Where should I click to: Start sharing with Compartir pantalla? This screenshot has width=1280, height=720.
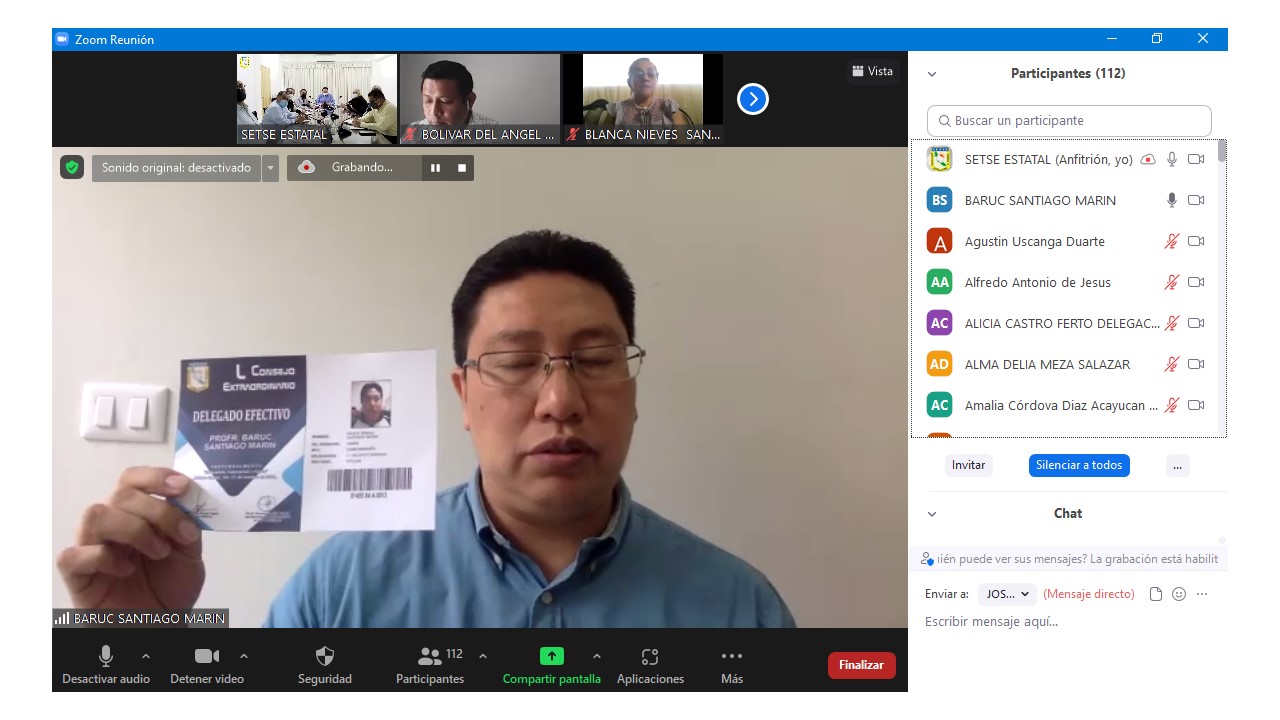(x=552, y=666)
